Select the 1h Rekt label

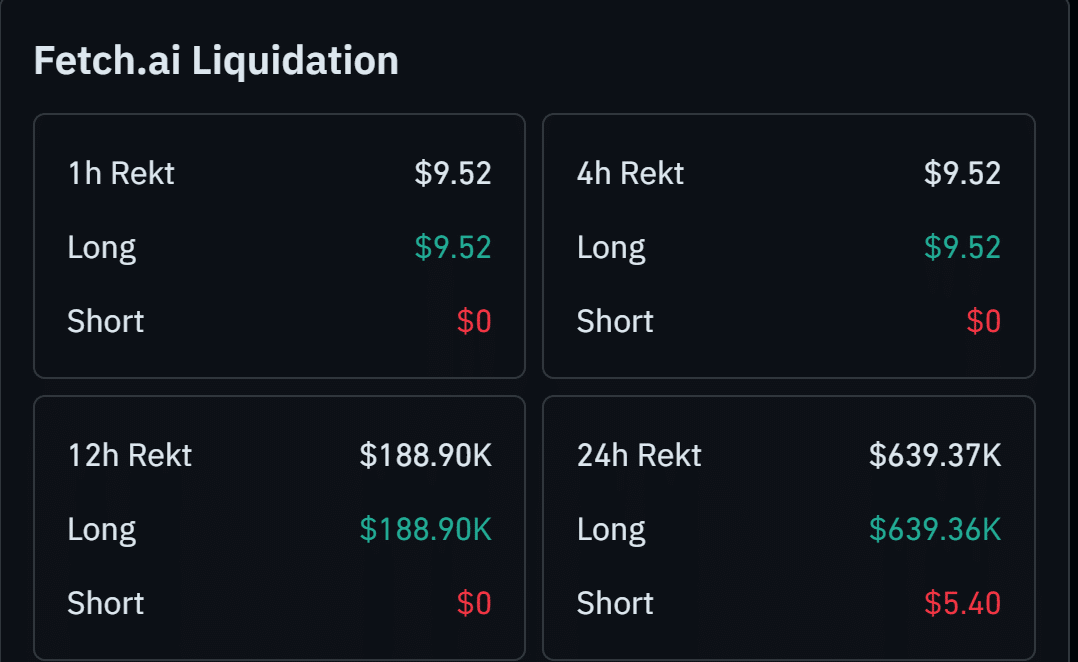(x=121, y=173)
